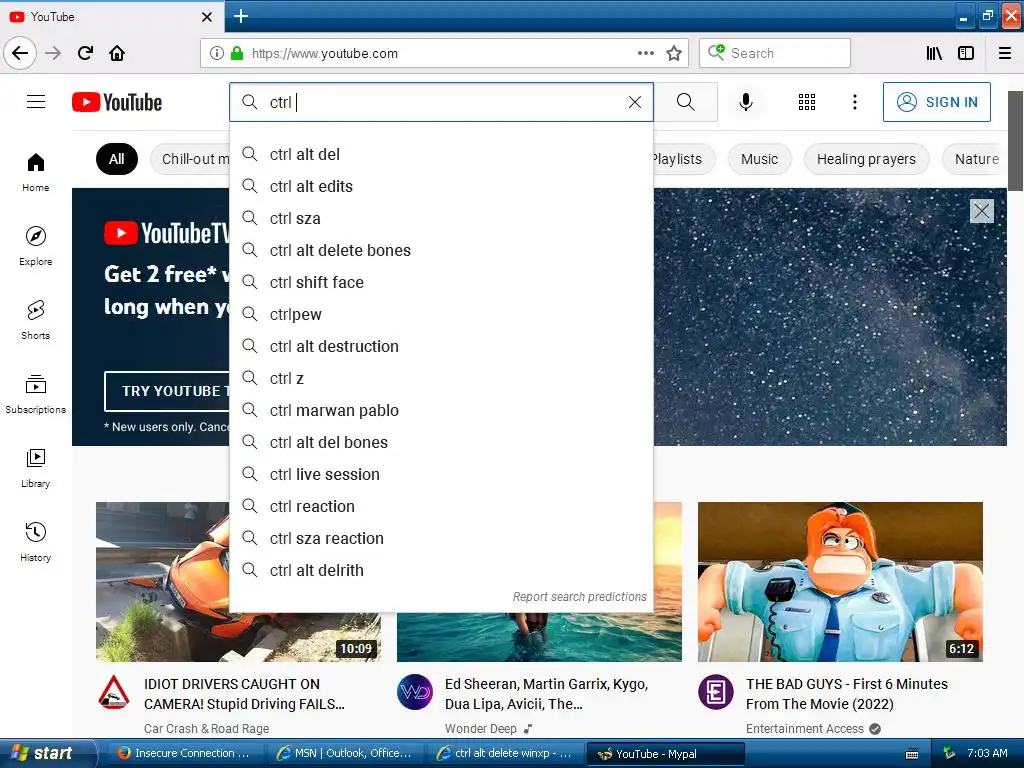Click the page vertical scrollbar thumb
The image size is (1024, 768).
click(x=1016, y=141)
